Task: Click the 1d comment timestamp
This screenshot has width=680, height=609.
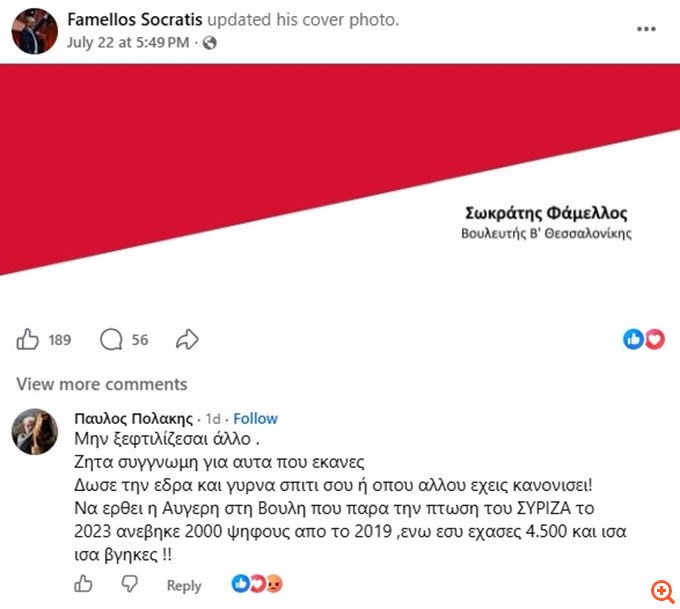Action: 213,419
